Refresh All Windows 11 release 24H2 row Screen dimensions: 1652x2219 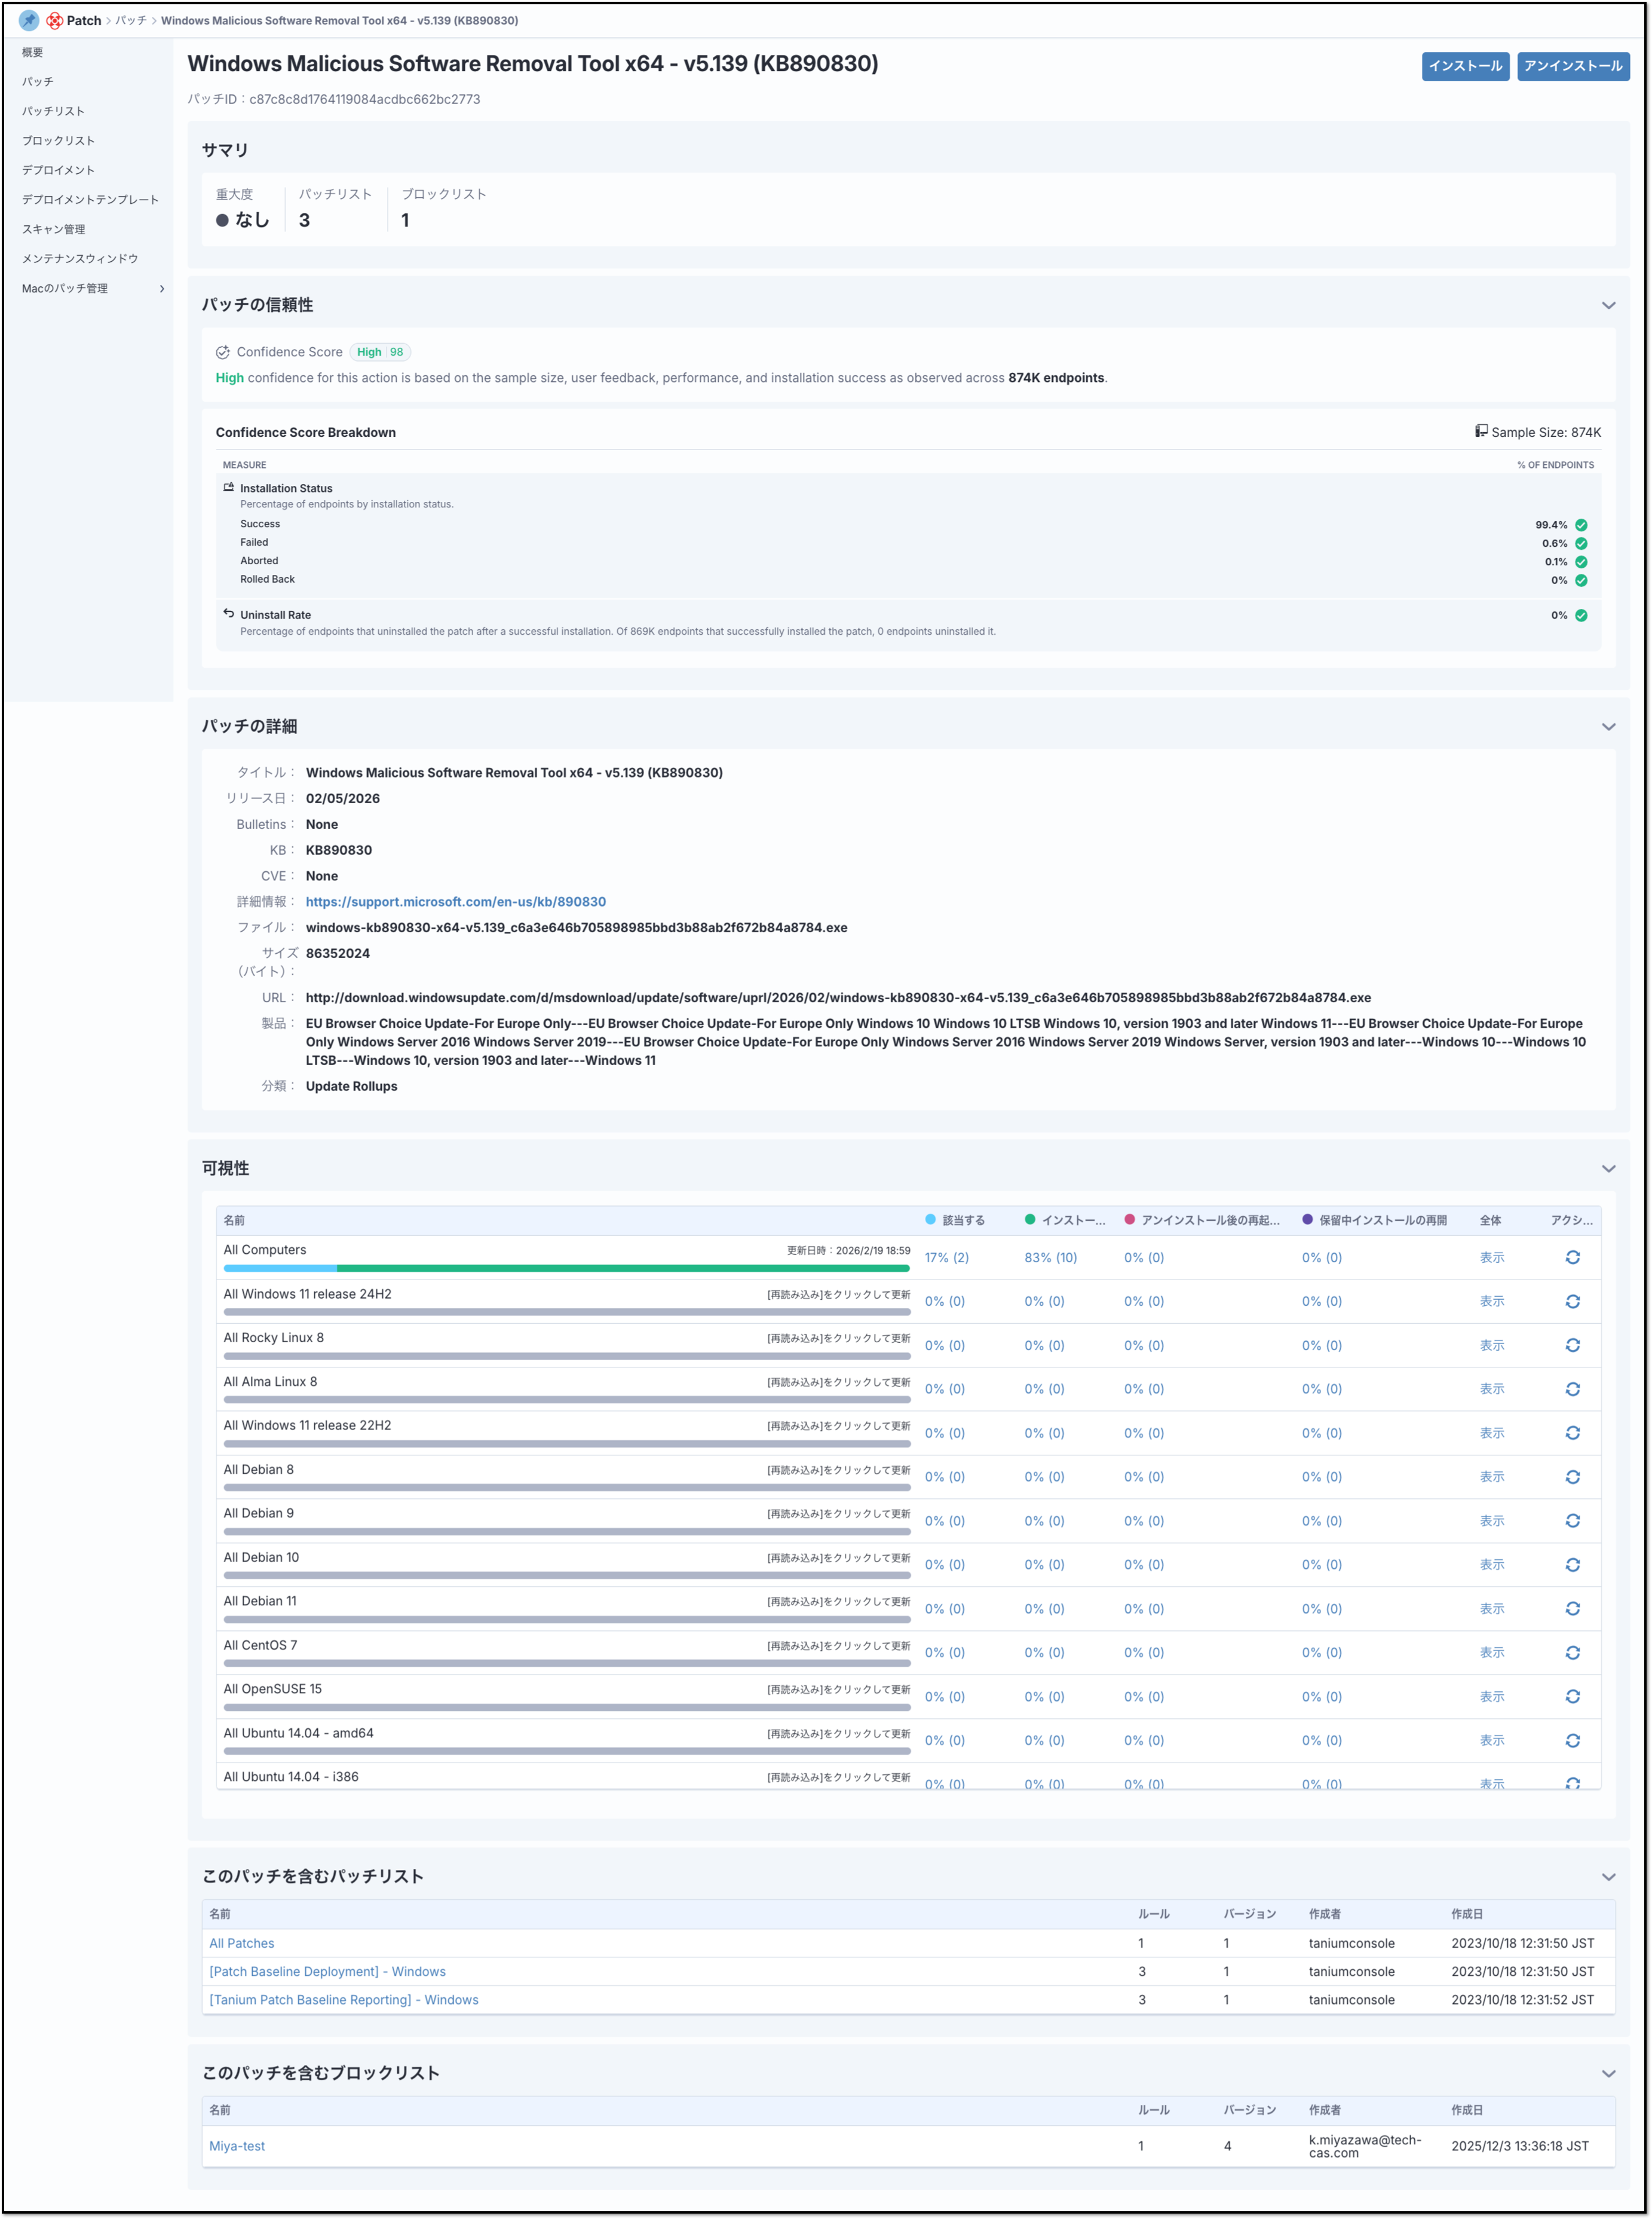click(x=1572, y=1301)
